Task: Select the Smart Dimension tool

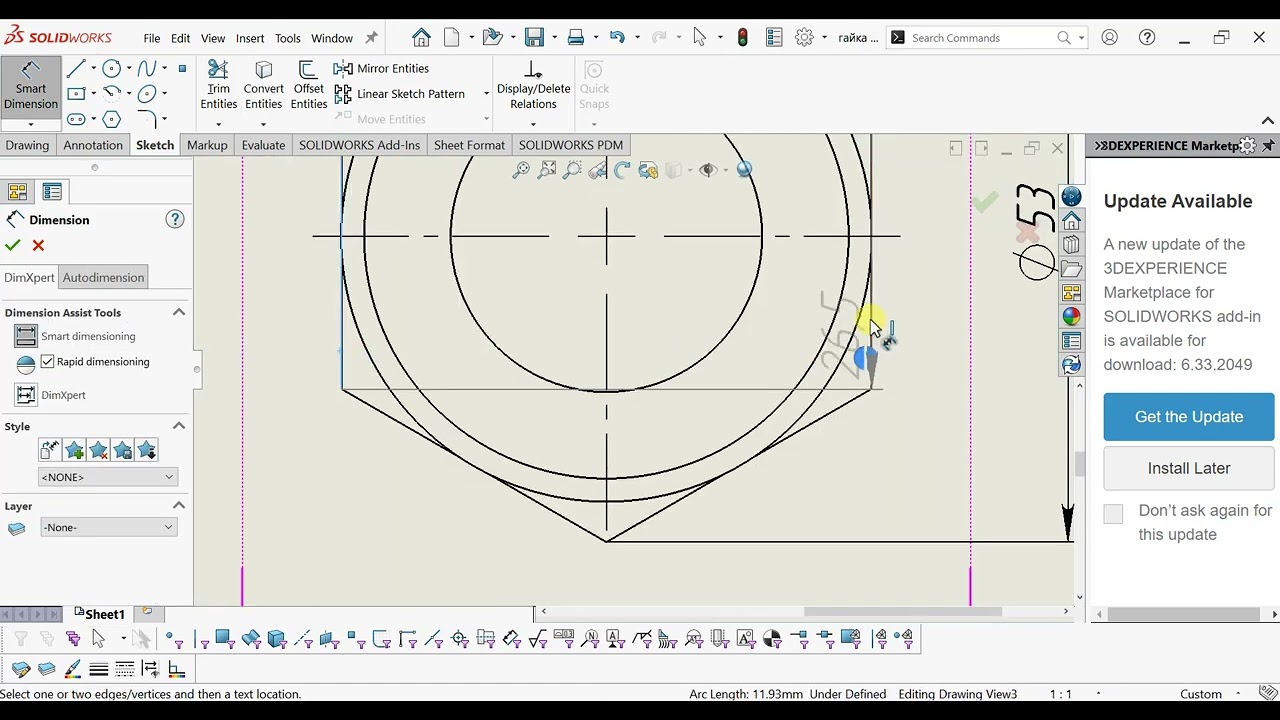Action: [31, 87]
